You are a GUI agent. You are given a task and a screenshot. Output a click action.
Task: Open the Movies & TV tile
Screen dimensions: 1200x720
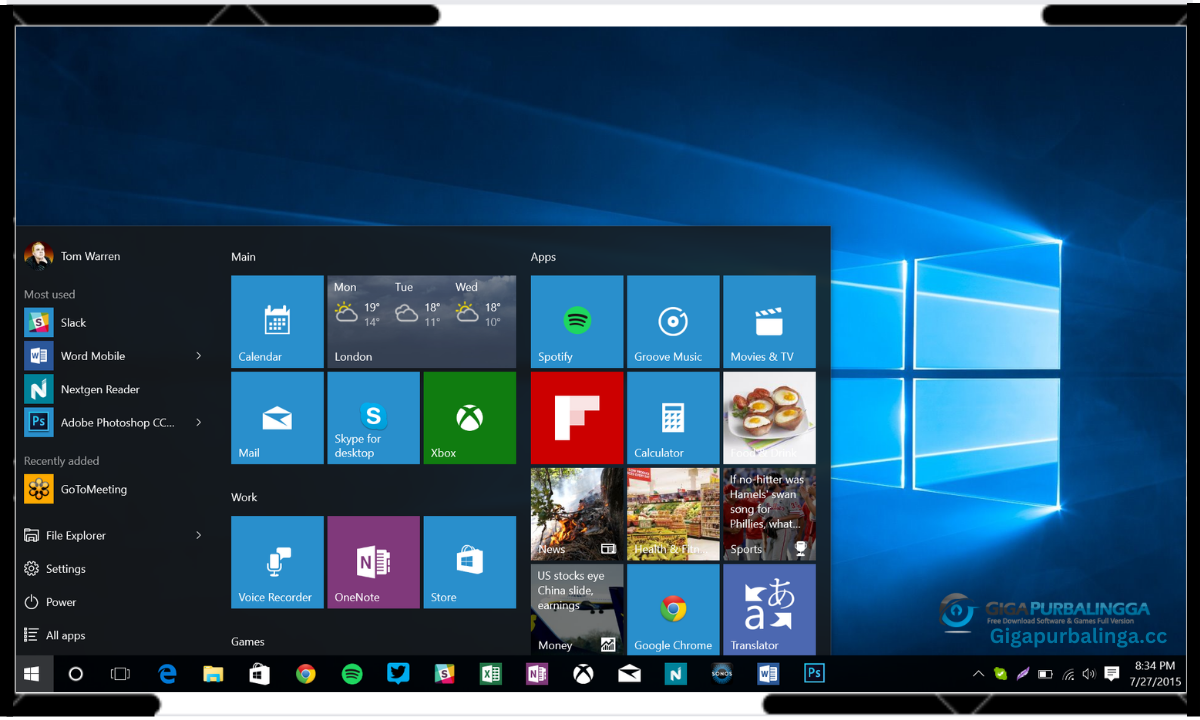[769, 322]
